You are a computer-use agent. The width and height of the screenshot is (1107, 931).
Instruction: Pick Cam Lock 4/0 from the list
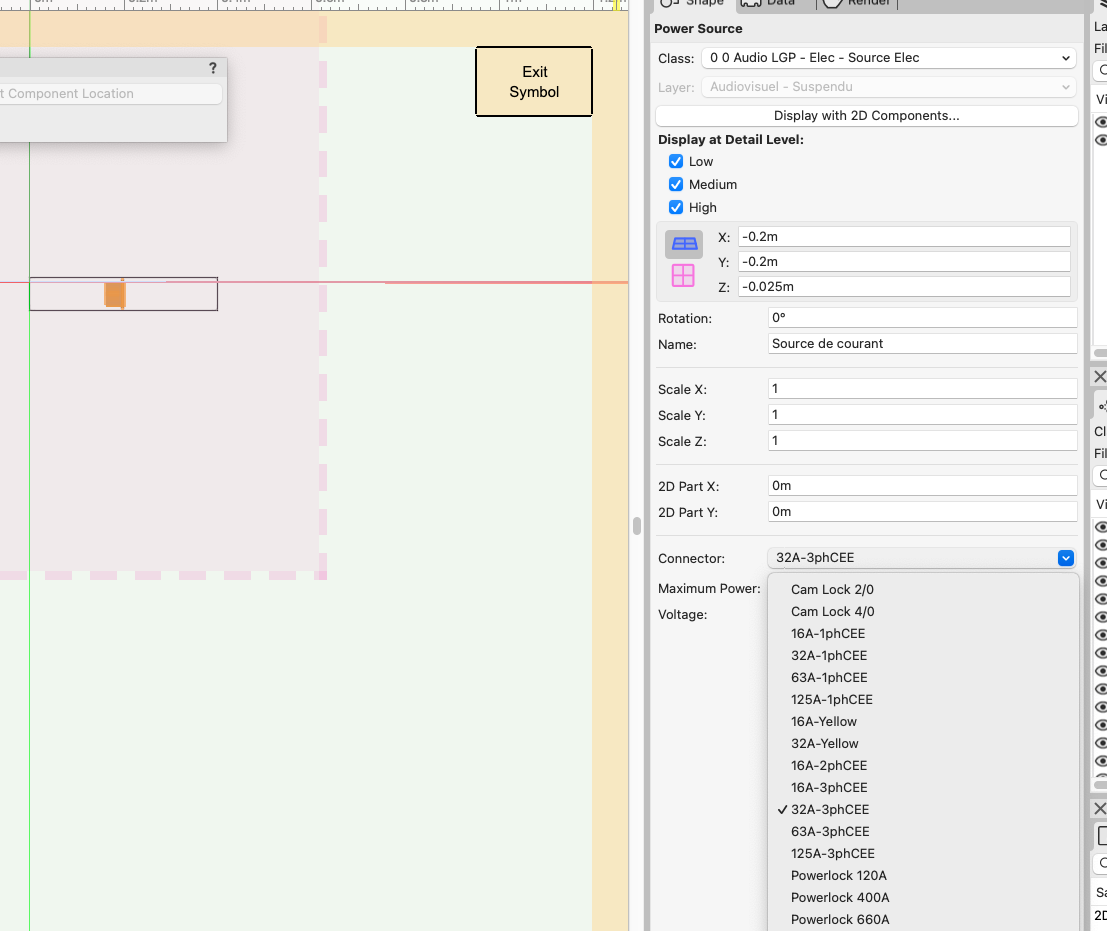click(832, 612)
